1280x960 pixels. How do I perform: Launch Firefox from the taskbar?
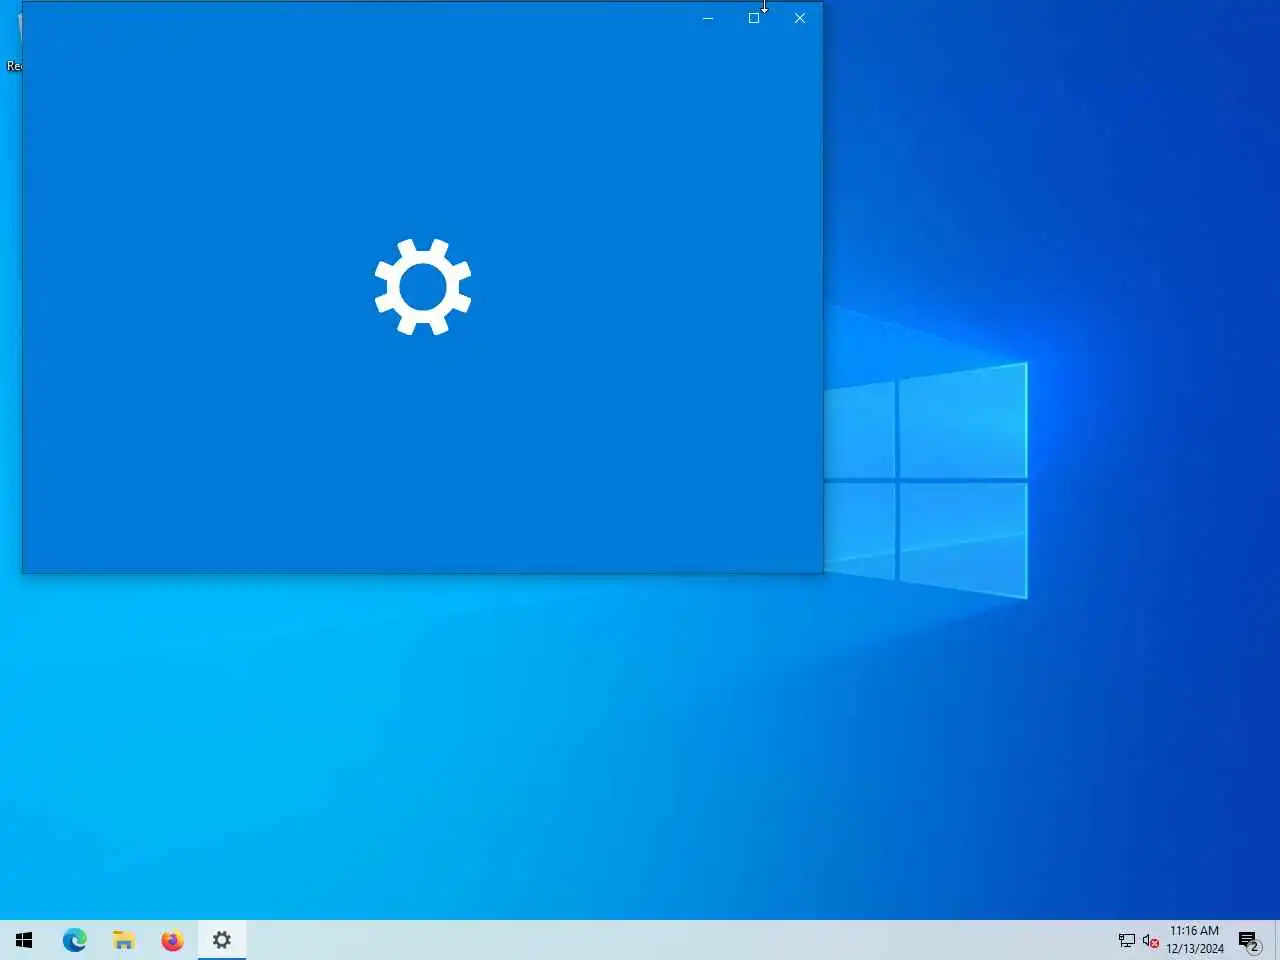click(172, 940)
